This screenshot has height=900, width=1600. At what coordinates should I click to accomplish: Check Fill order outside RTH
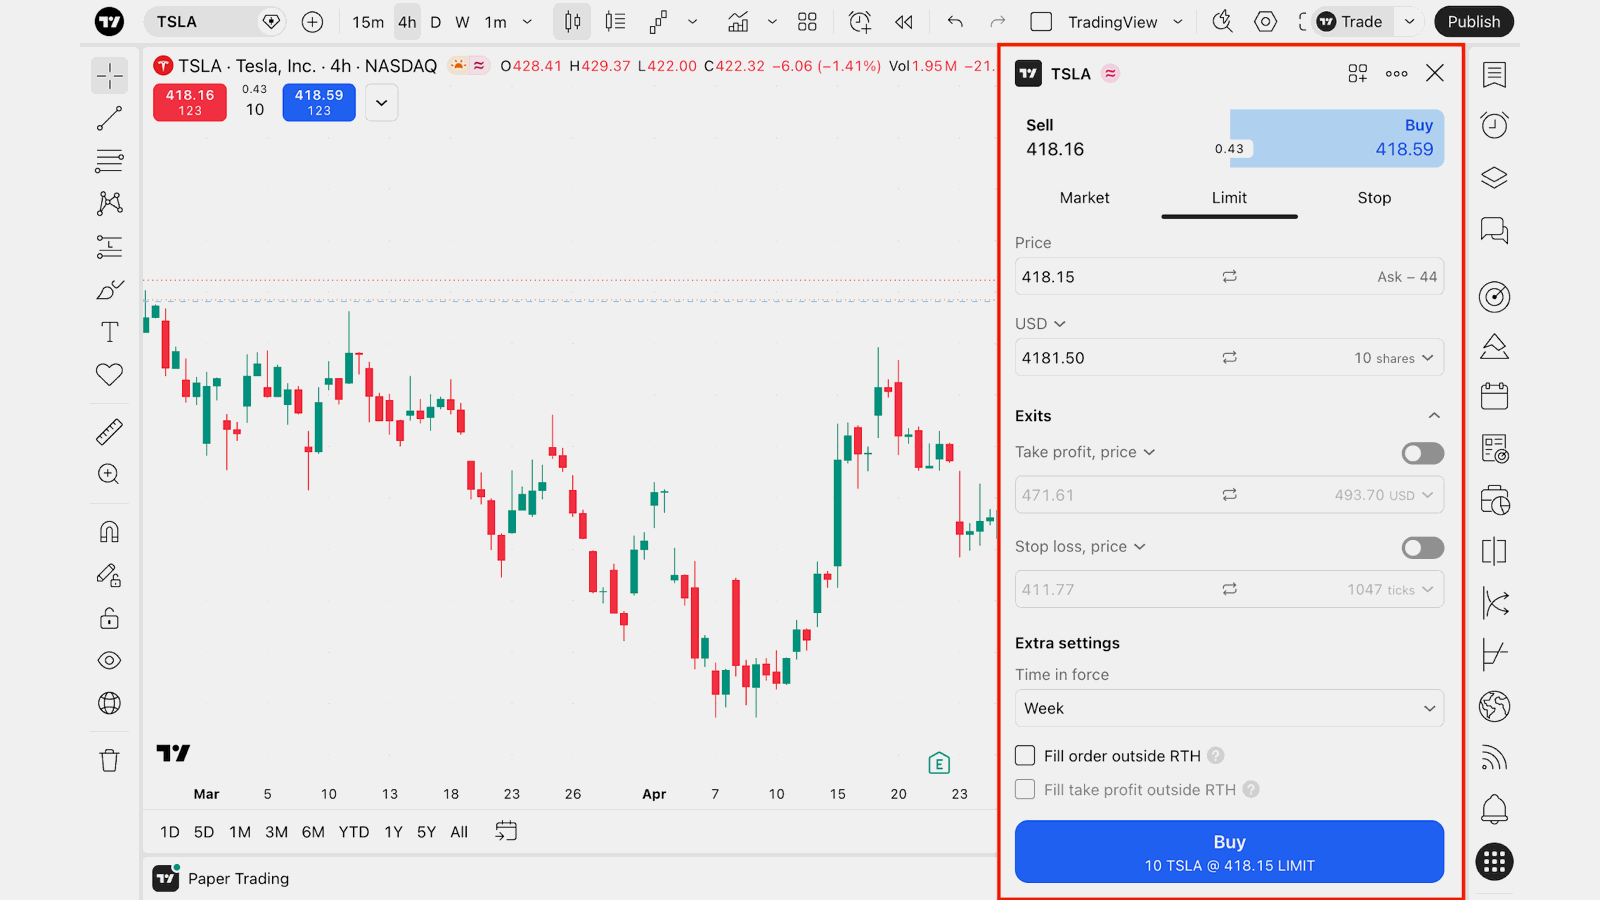(x=1025, y=755)
